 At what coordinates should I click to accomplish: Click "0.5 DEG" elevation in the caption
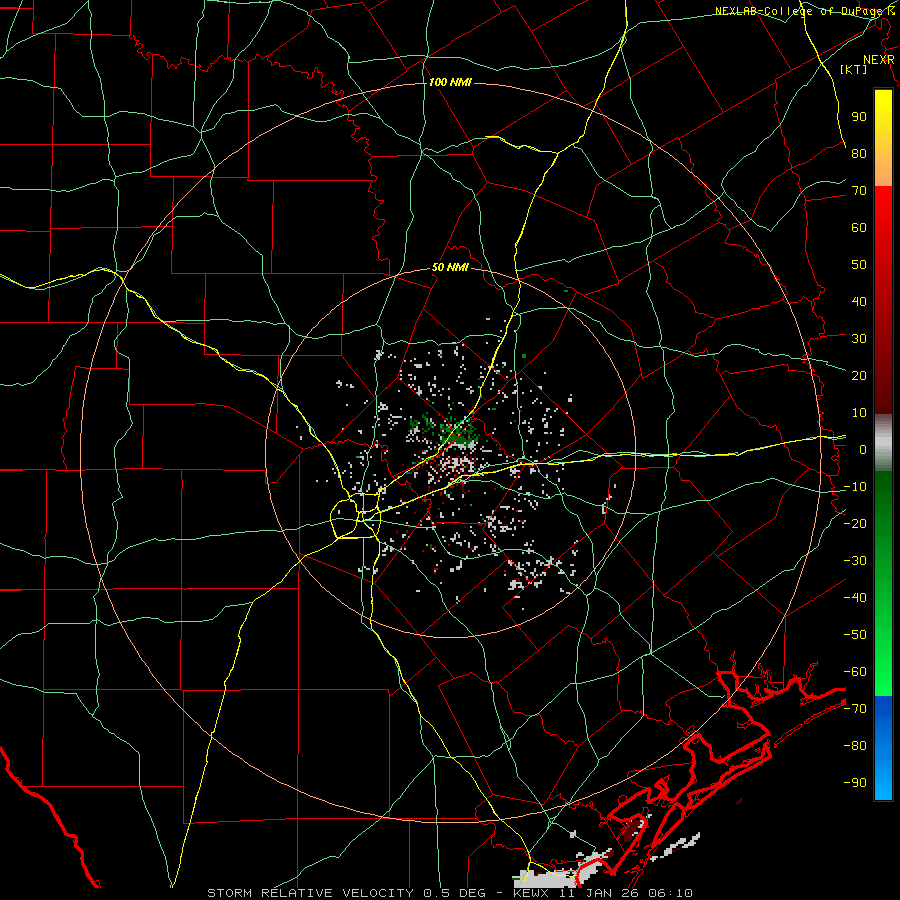[454, 893]
